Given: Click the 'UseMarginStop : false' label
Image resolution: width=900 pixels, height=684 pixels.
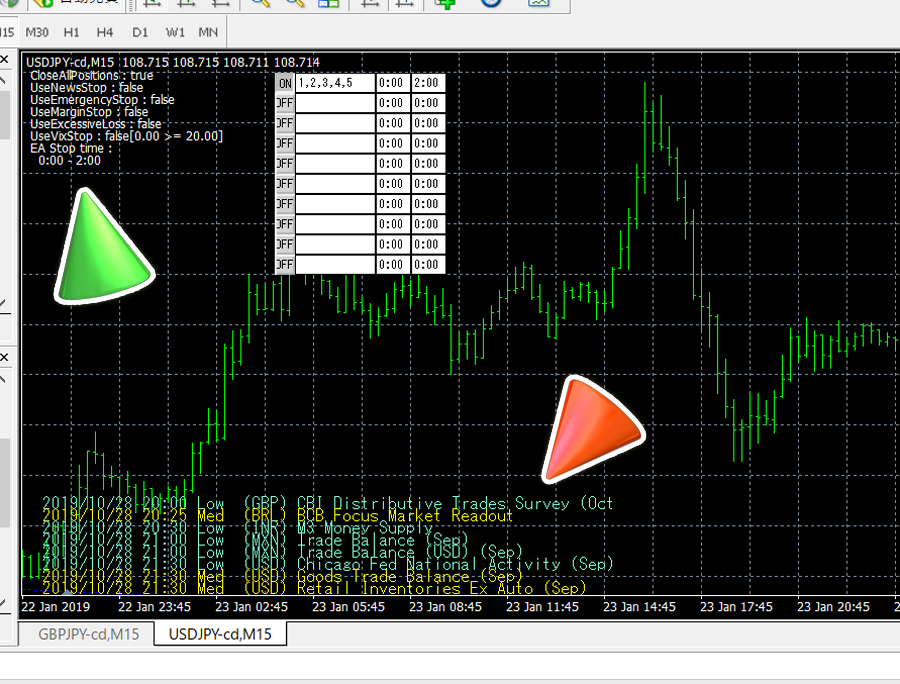Looking at the screenshot, I should pos(89,112).
